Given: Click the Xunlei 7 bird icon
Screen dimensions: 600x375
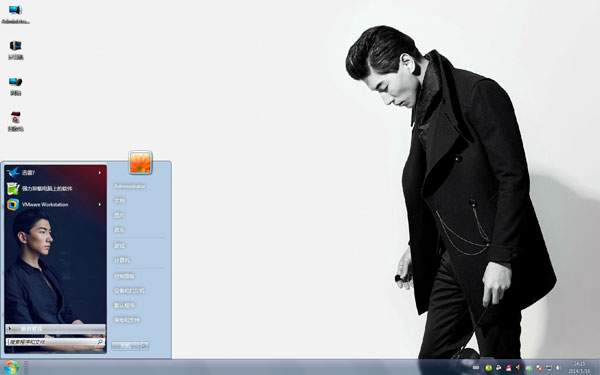Looking at the screenshot, I should (x=13, y=172).
